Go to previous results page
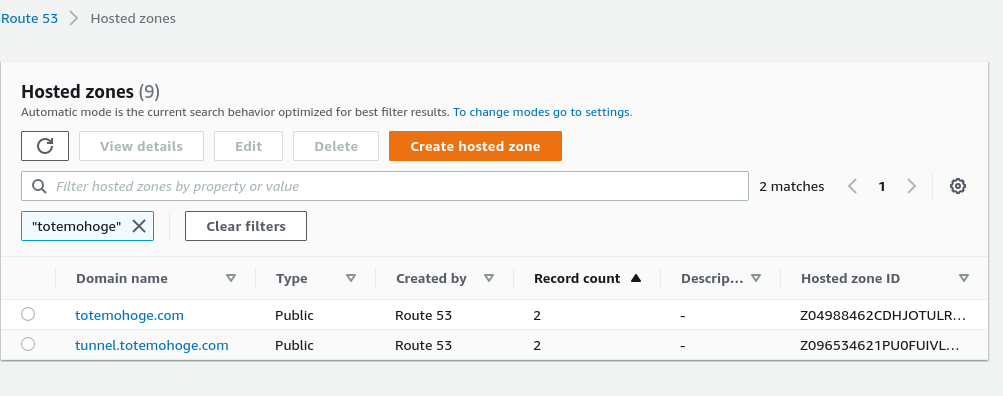 [852, 186]
